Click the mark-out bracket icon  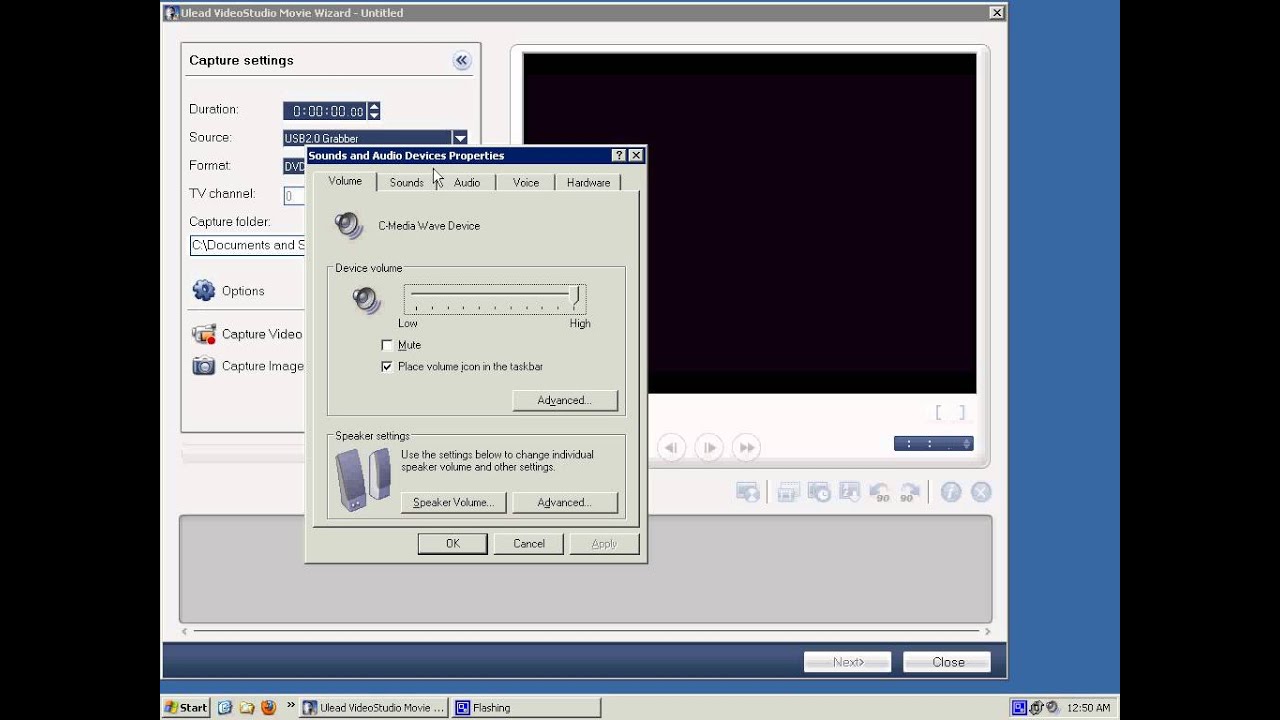[x=962, y=413]
